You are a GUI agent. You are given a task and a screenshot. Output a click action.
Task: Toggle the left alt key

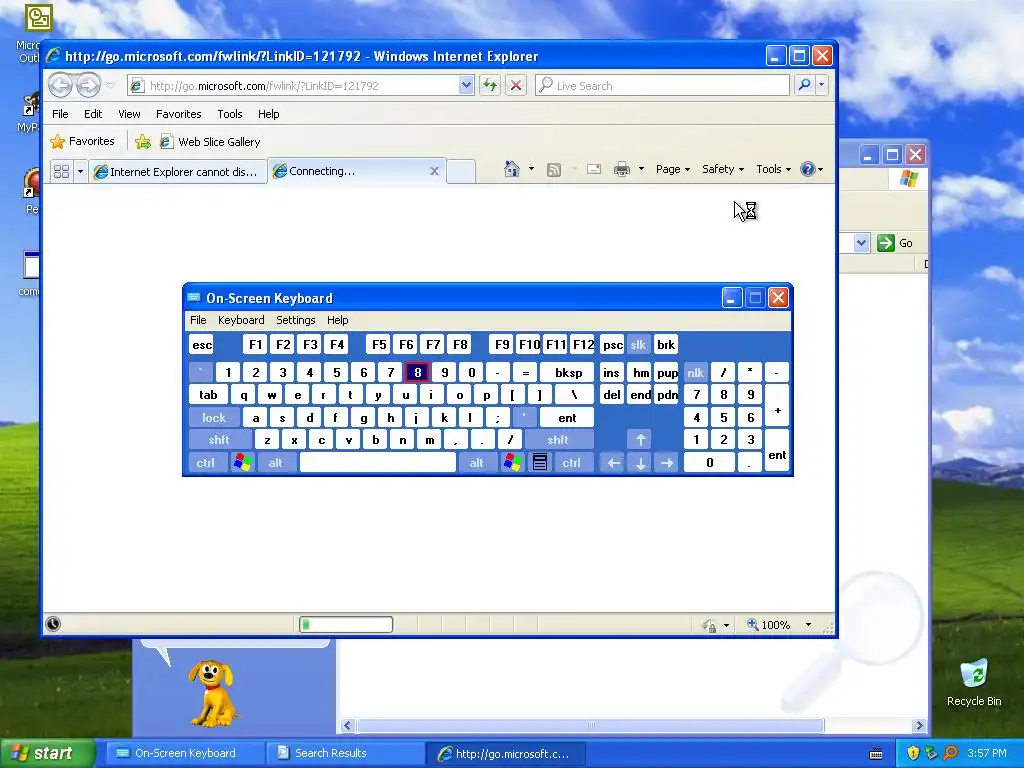(x=276, y=462)
